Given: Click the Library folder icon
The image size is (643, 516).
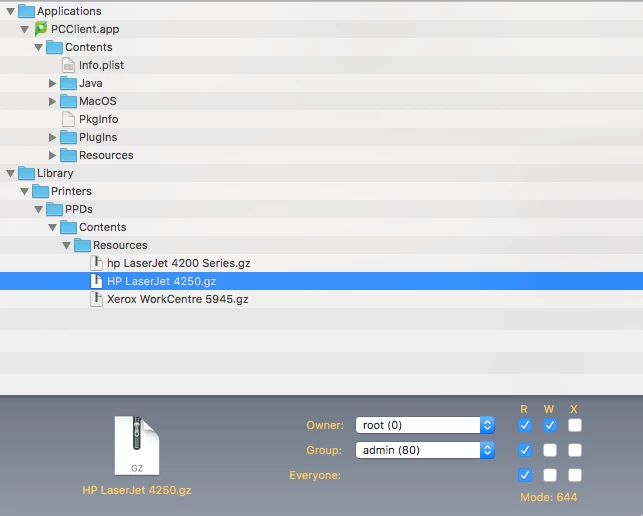Looking at the screenshot, I should point(26,174).
